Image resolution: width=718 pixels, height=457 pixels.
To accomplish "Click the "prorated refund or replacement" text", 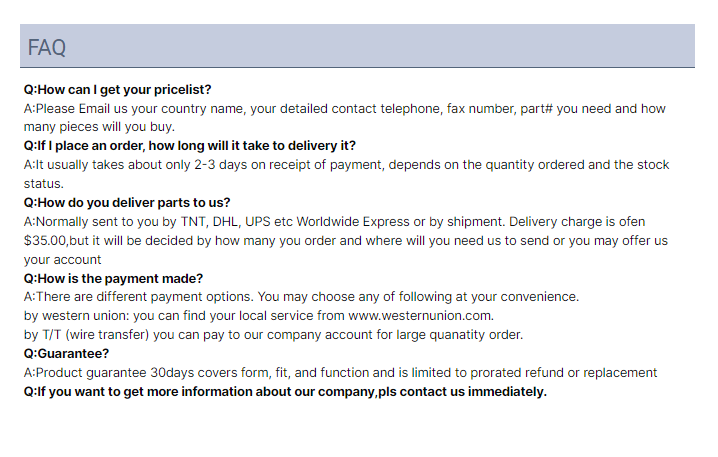I will (x=555, y=372).
